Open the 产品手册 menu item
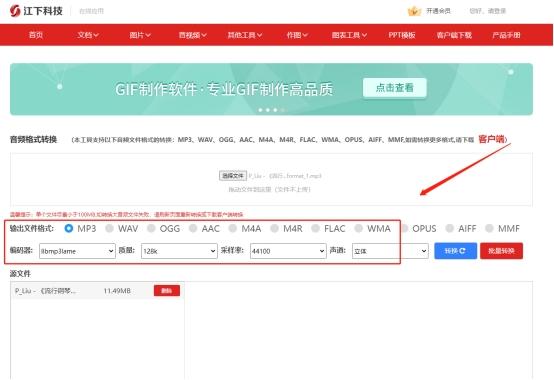Image resolution: width=554 pixels, height=380 pixels. (506, 35)
